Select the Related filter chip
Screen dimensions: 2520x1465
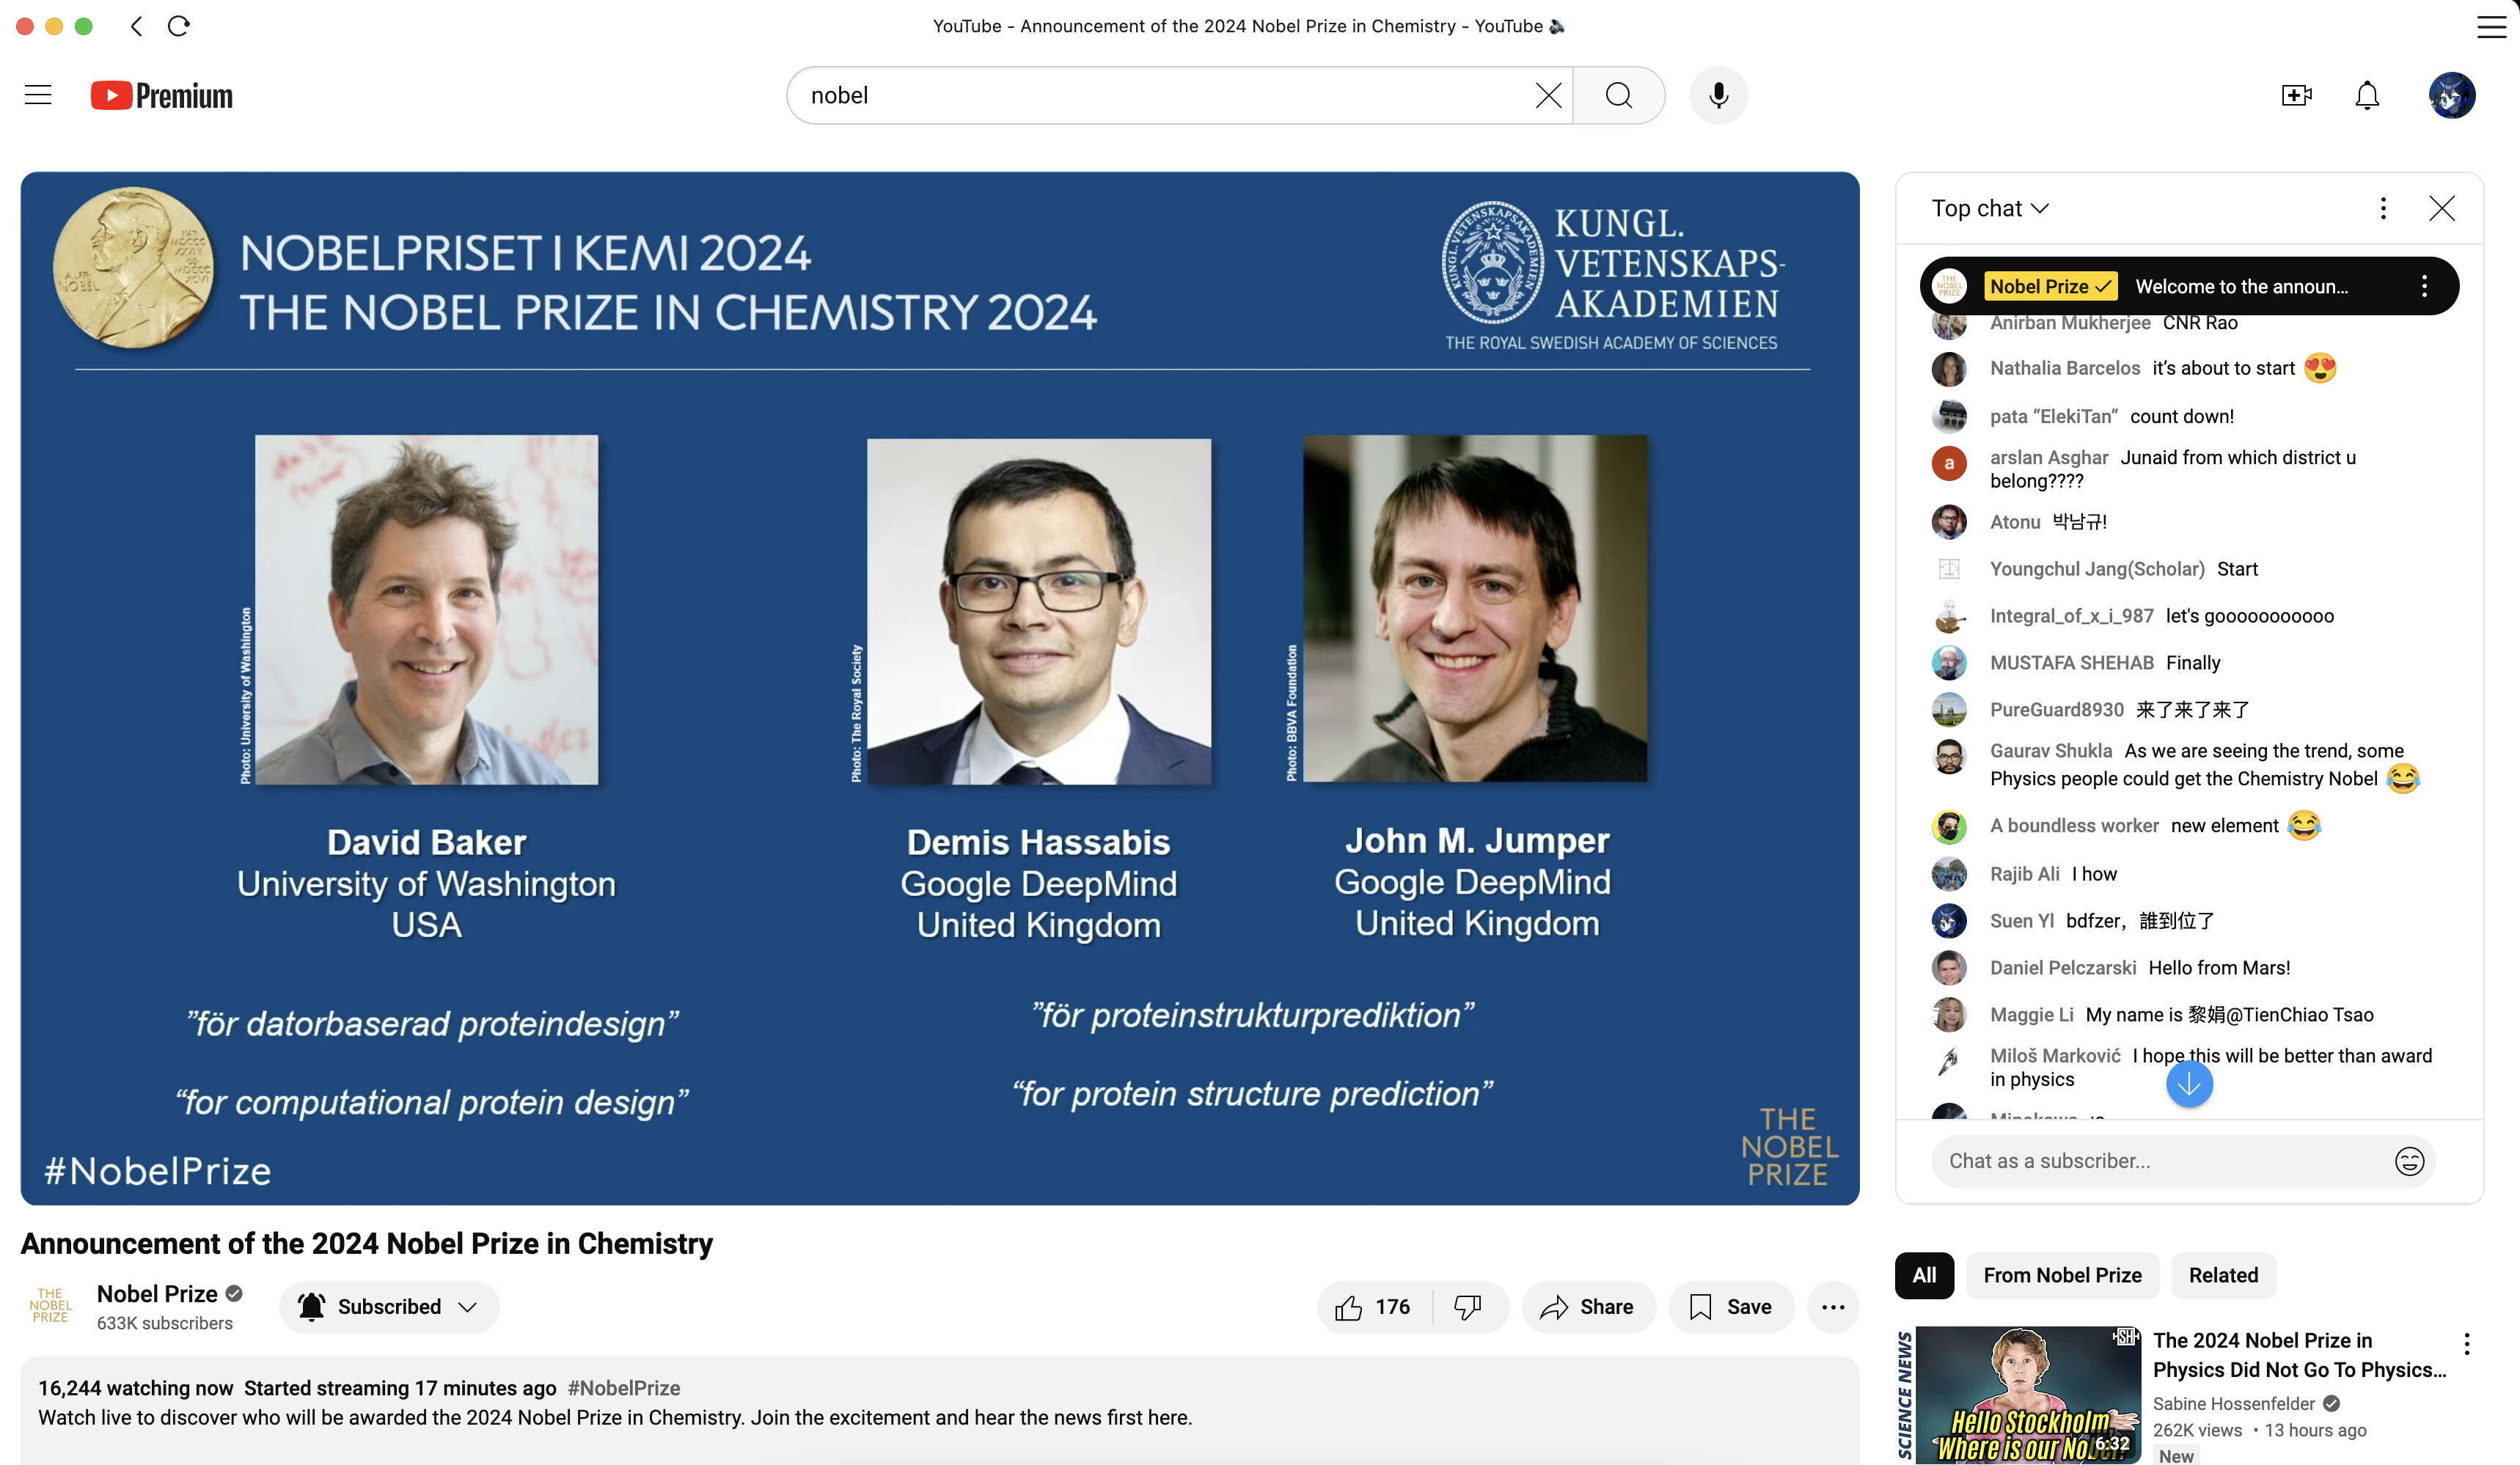coord(2222,1275)
